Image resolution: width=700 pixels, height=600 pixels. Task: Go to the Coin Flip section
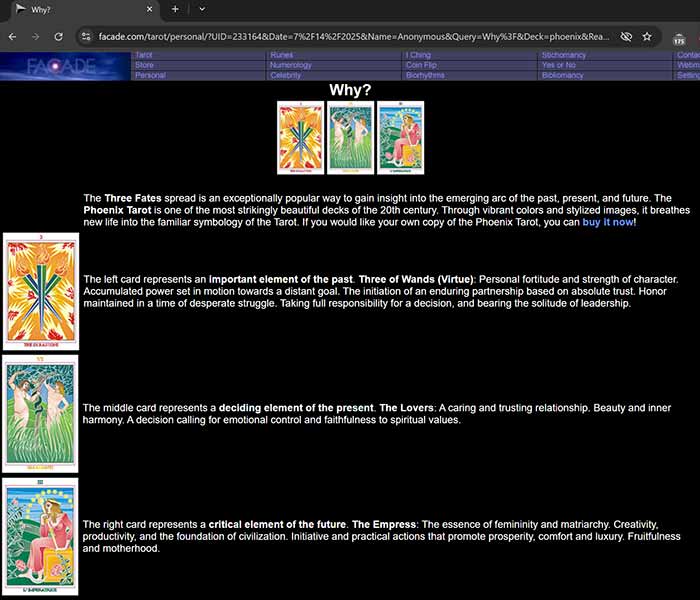pyautogui.click(x=421, y=65)
